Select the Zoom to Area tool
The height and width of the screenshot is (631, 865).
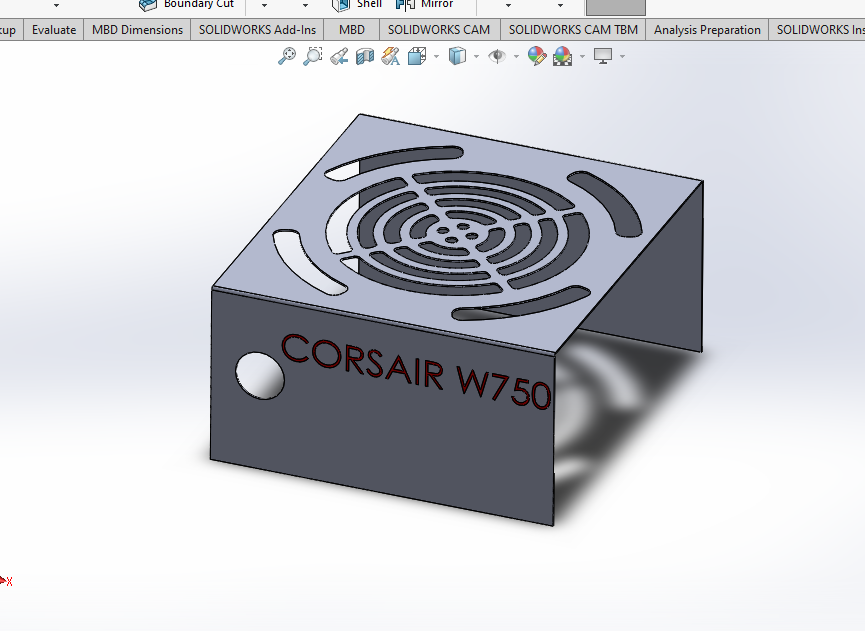[x=313, y=57]
